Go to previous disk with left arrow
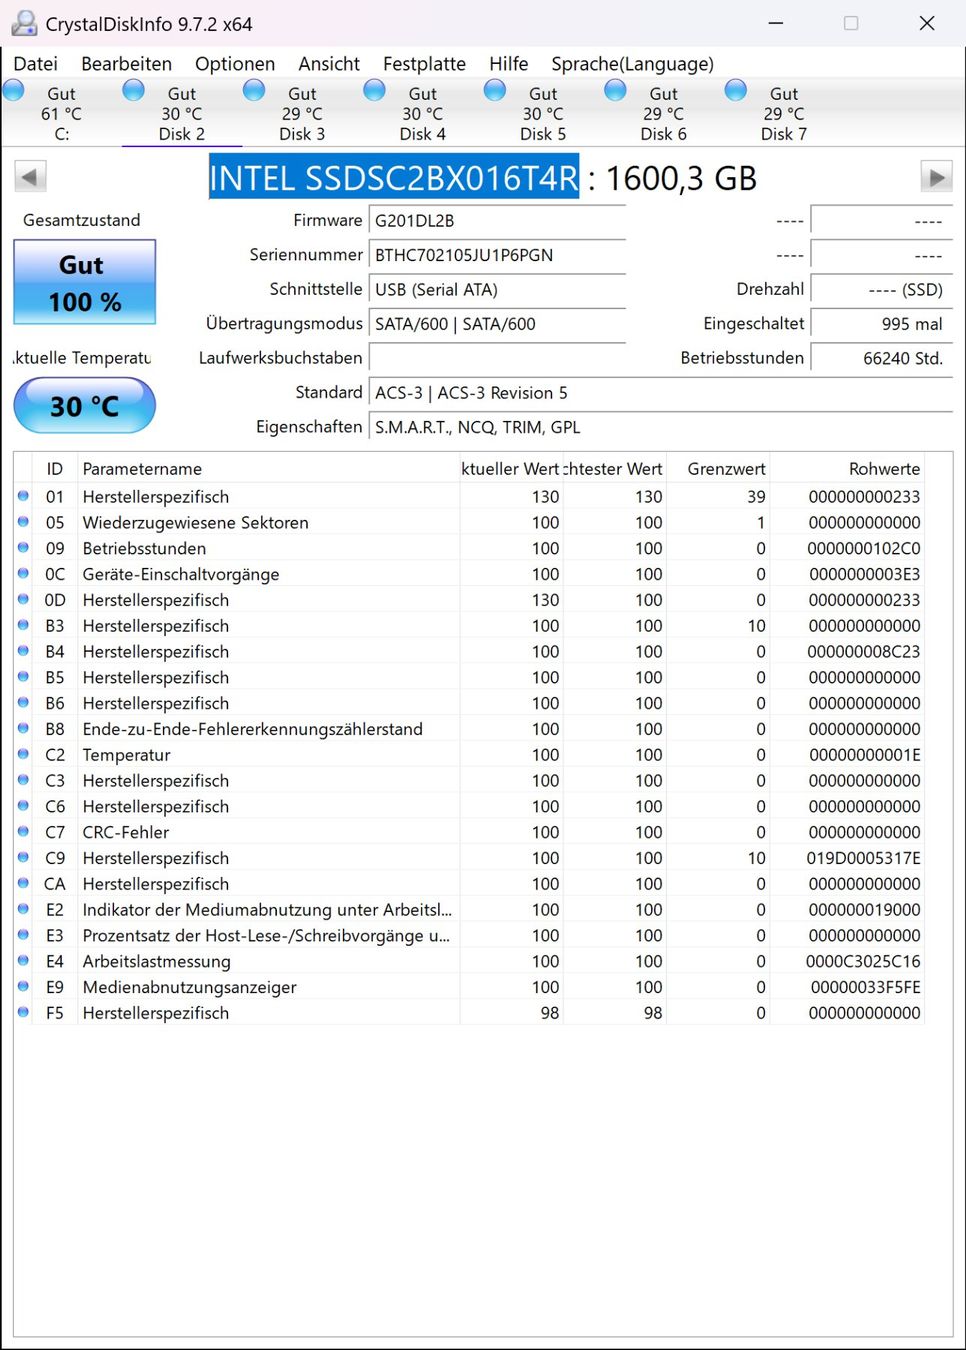This screenshot has height=1350, width=966. point(30,178)
